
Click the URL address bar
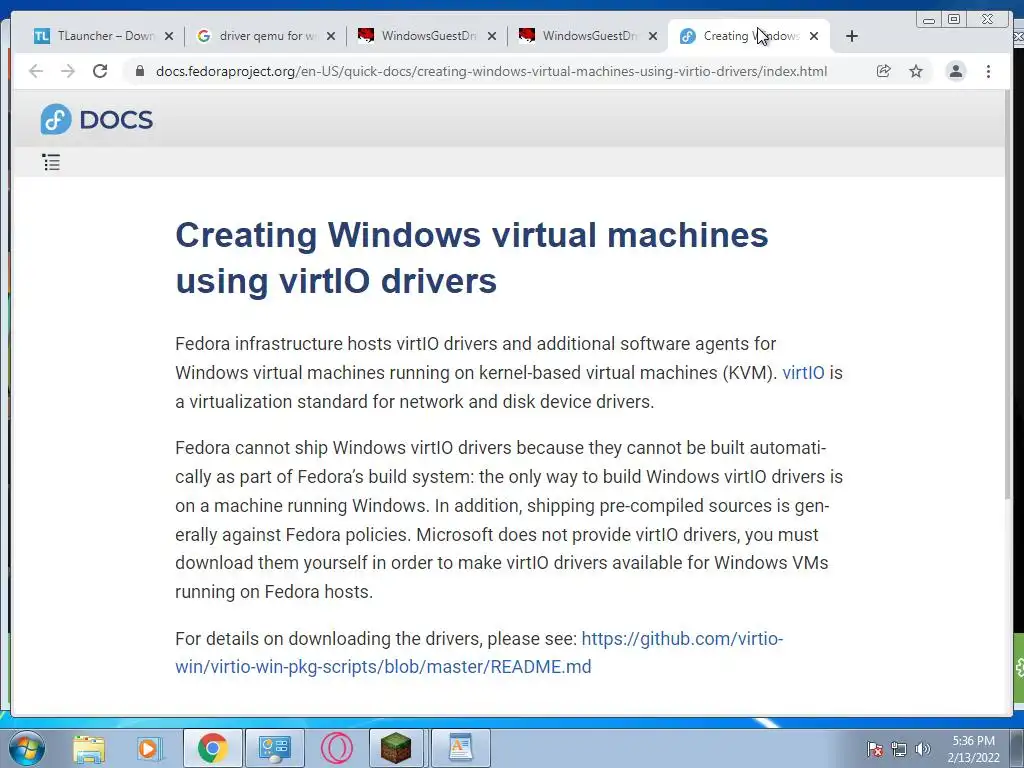(x=491, y=71)
